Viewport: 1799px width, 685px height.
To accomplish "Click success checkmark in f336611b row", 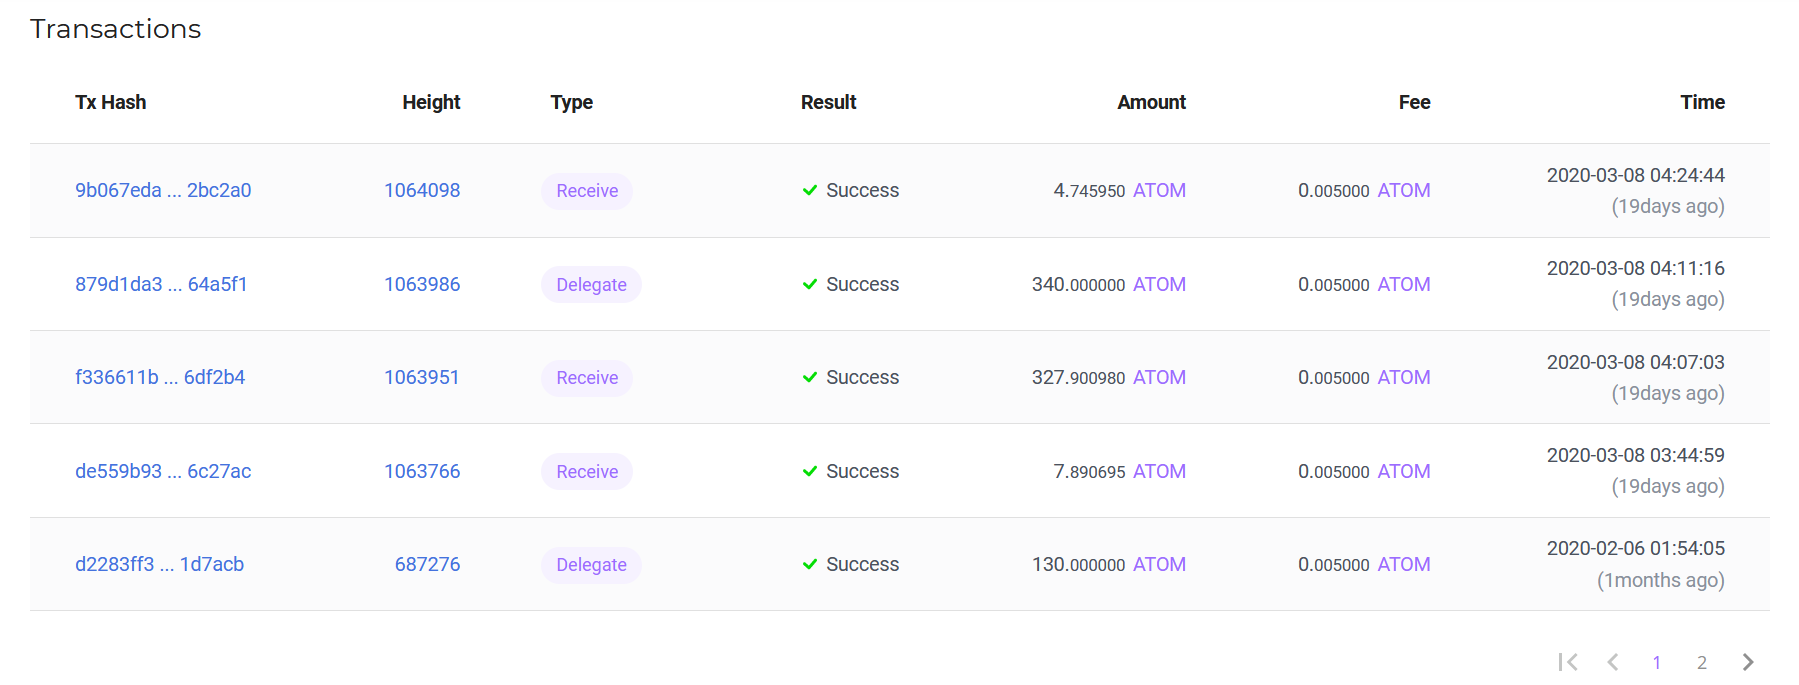I will (x=810, y=377).
